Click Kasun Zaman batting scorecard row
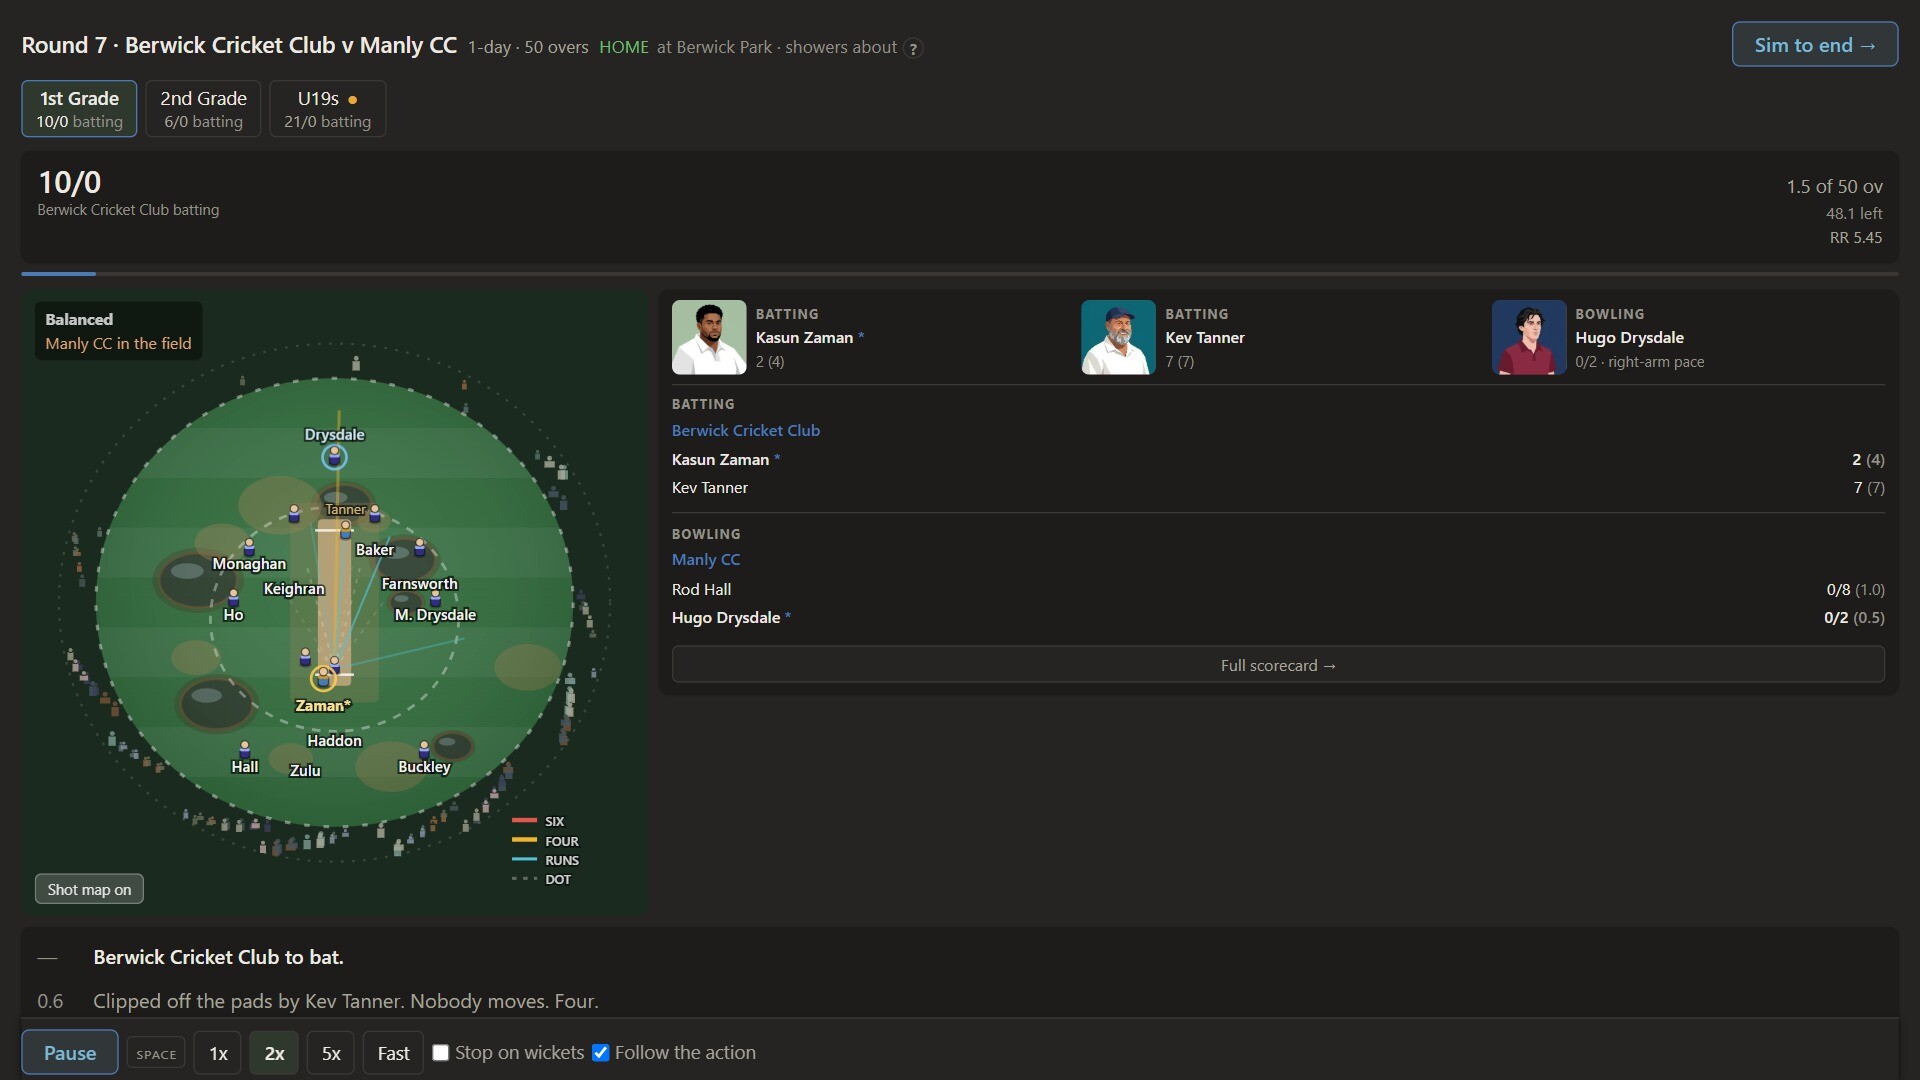1920x1080 pixels. tap(1278, 460)
